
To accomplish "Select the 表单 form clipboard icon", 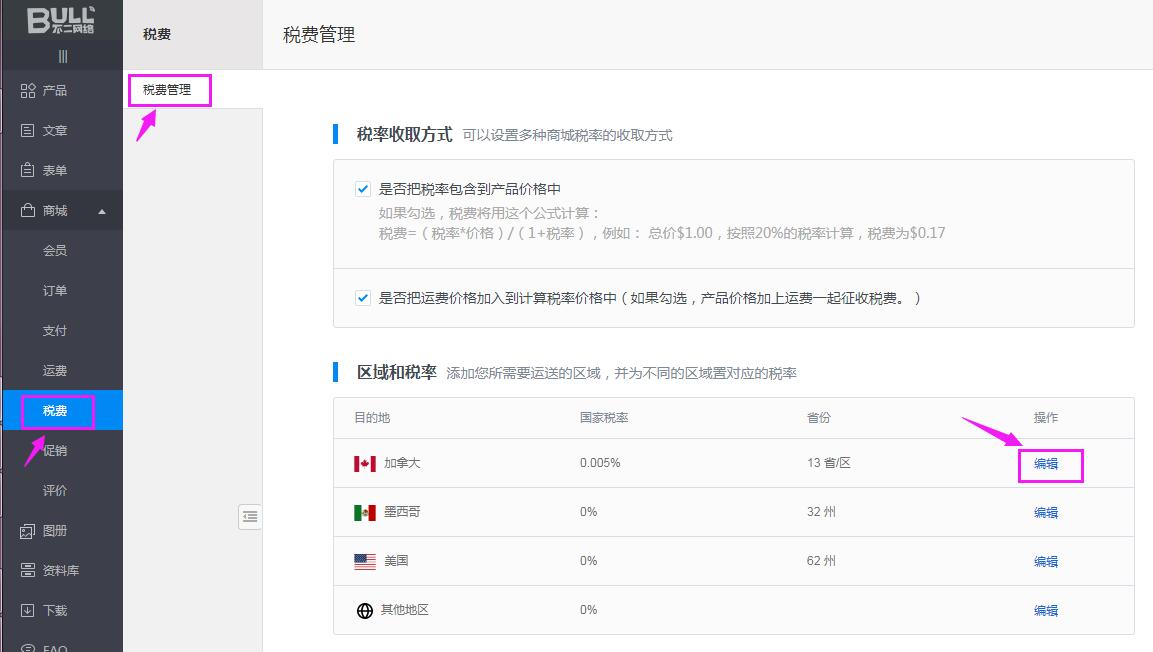I will (x=28, y=171).
